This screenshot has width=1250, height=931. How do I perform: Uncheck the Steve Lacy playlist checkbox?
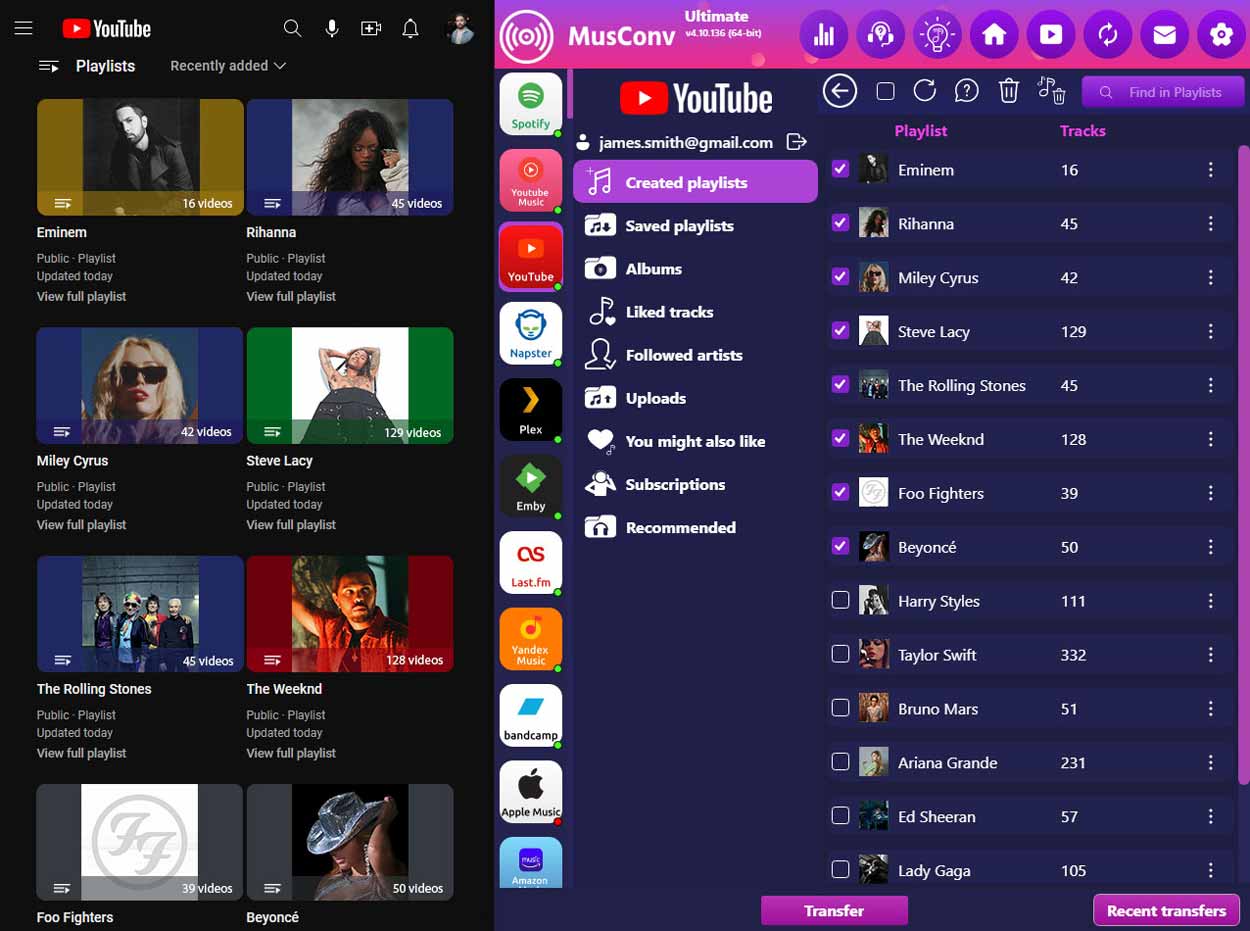[840, 331]
